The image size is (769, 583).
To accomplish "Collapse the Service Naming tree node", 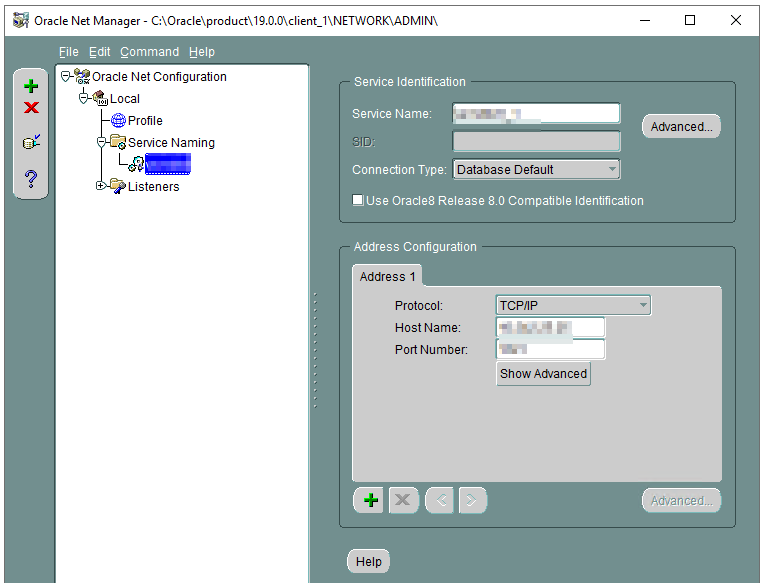I will coord(101,142).
